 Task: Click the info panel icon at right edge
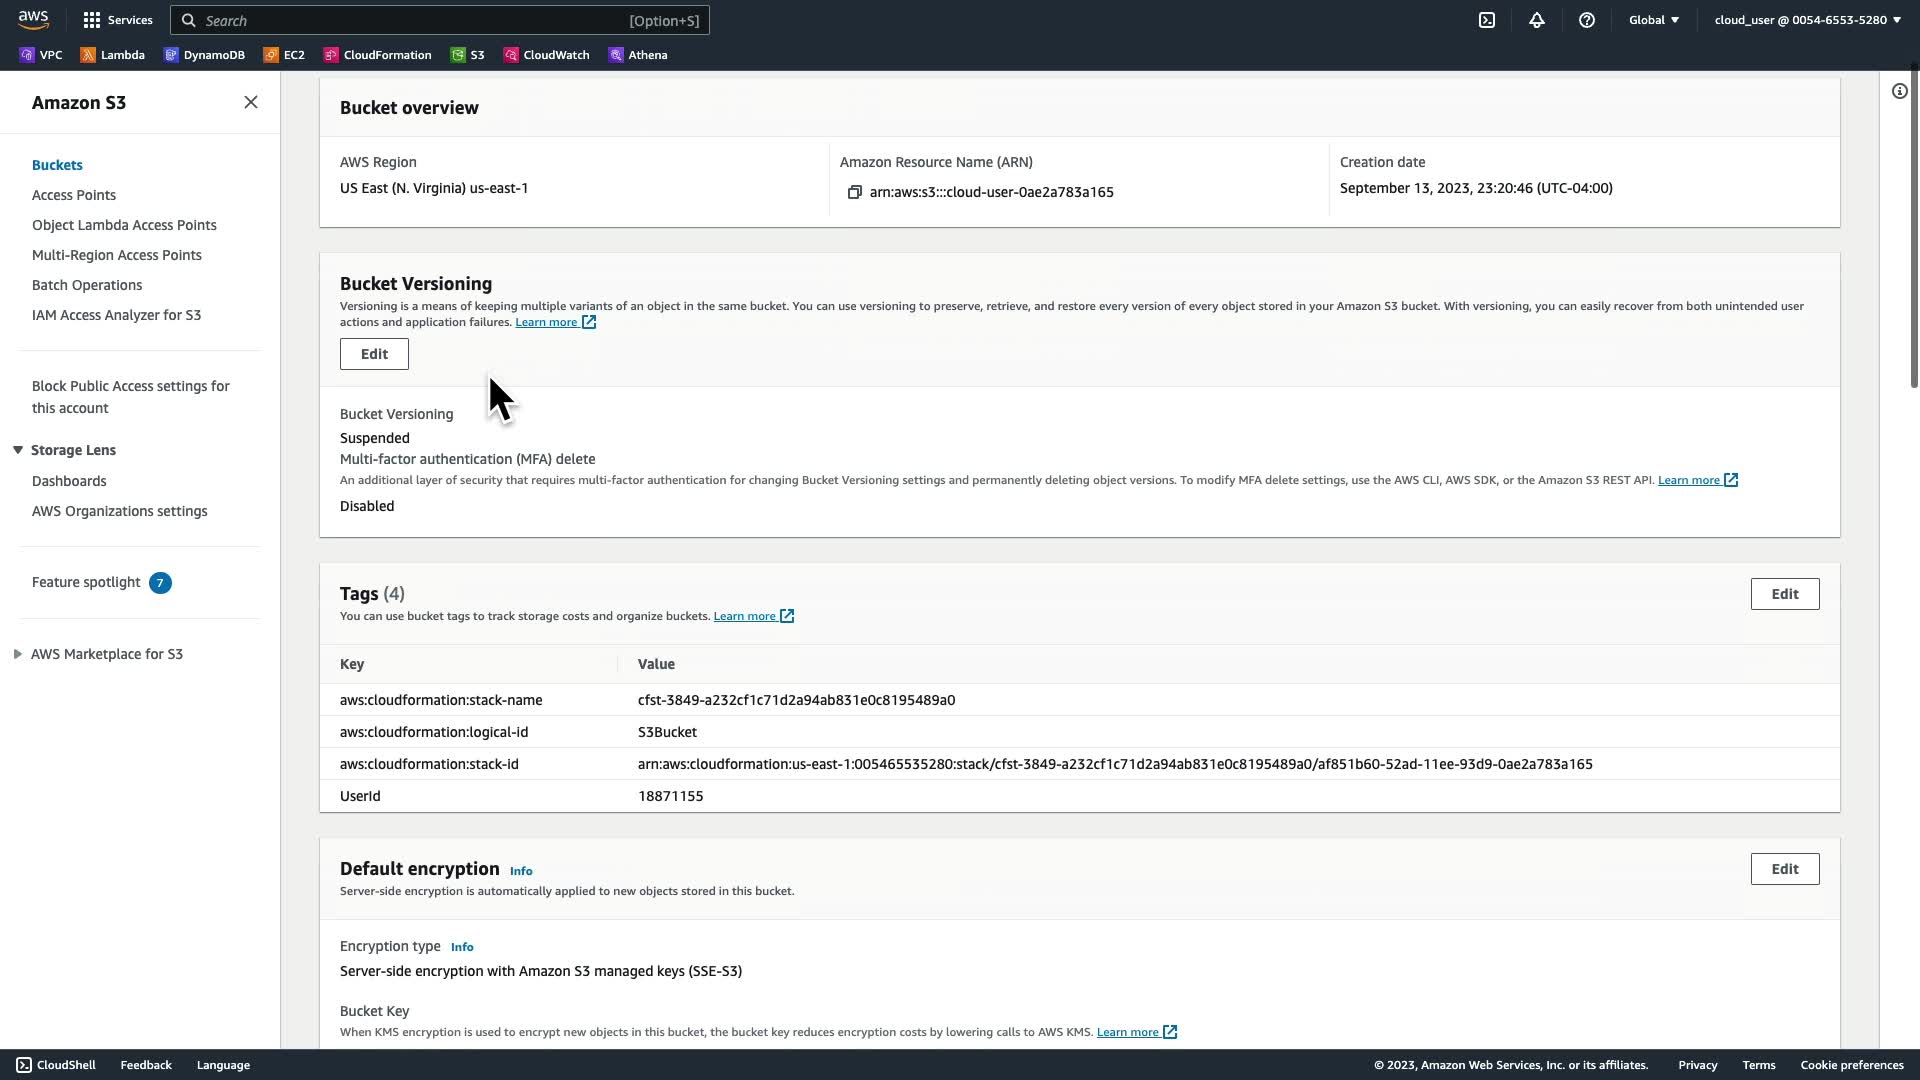(x=1899, y=91)
